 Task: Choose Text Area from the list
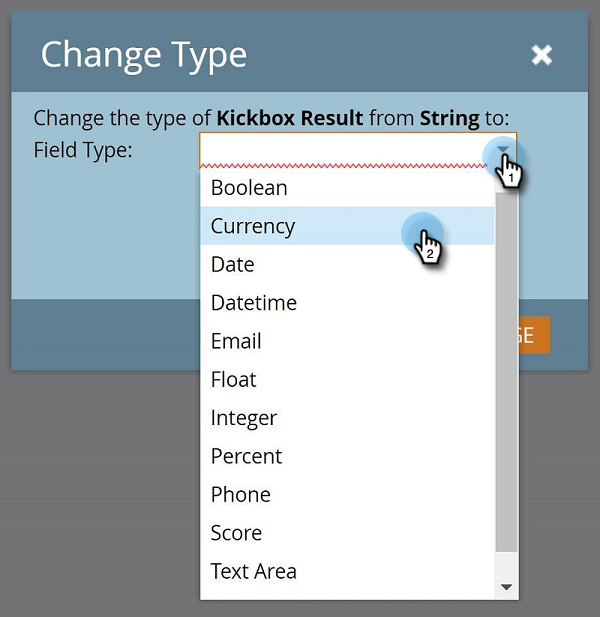(254, 571)
